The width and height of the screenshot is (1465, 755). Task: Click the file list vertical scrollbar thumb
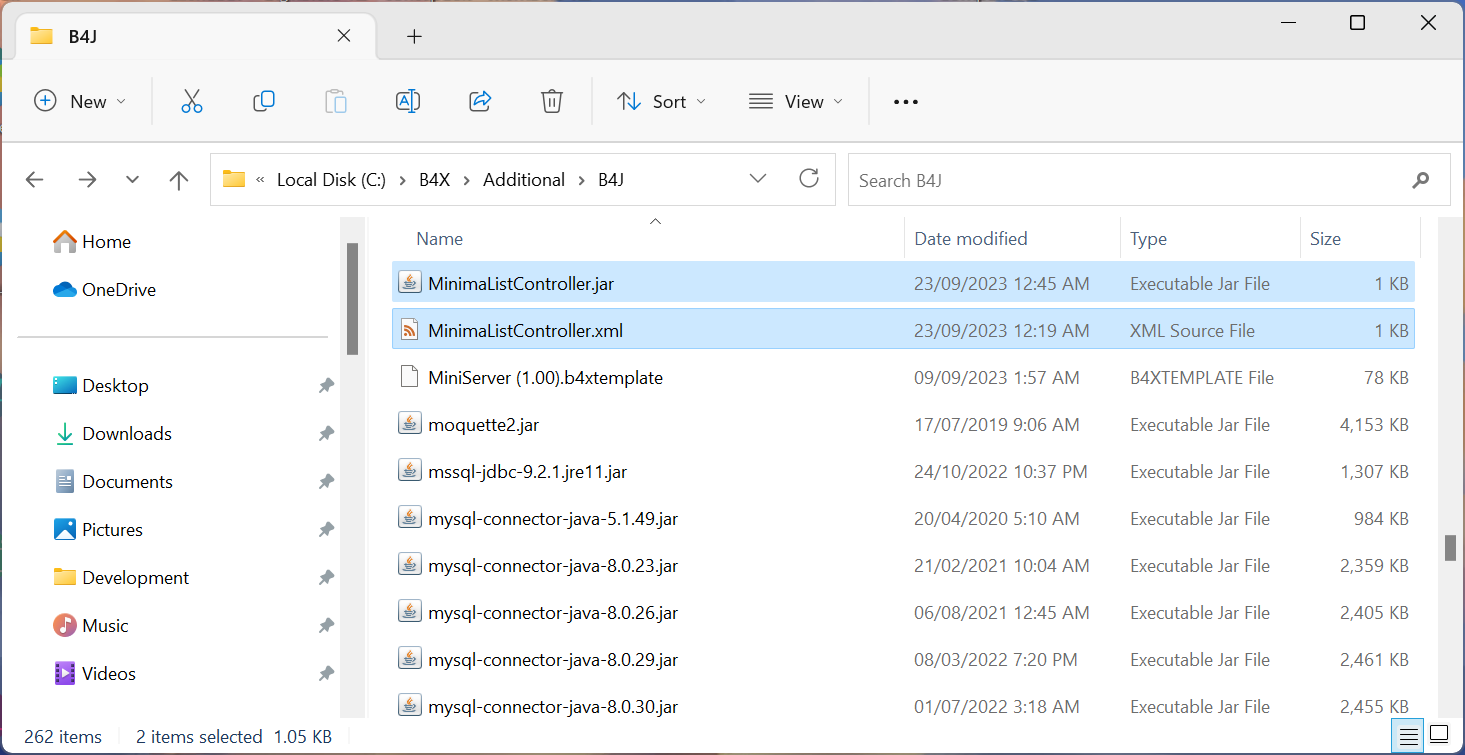tap(1450, 548)
